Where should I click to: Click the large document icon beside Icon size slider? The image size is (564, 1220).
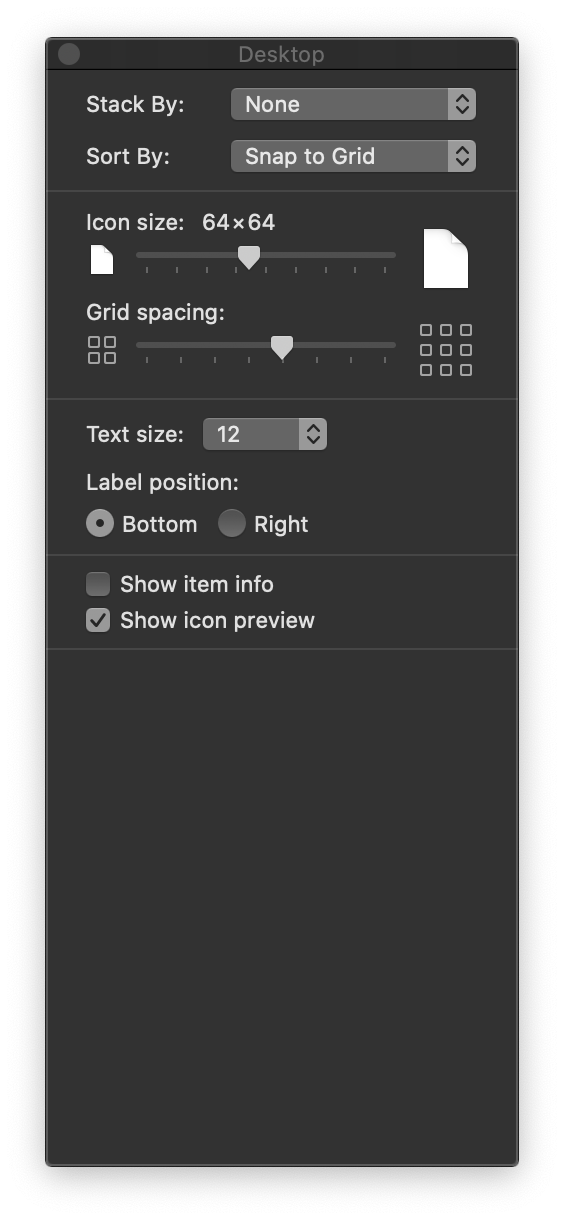(446, 258)
